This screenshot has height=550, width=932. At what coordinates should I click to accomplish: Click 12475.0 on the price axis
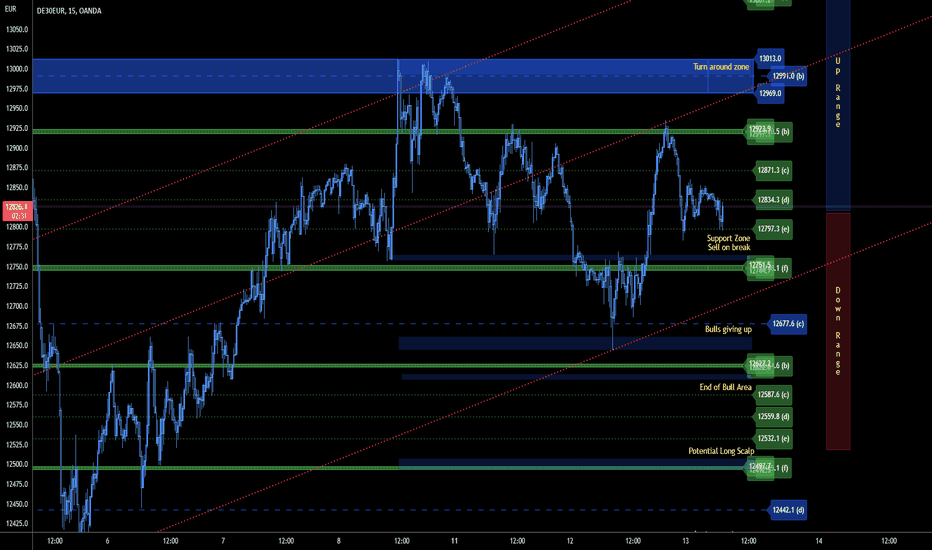(x=17, y=484)
